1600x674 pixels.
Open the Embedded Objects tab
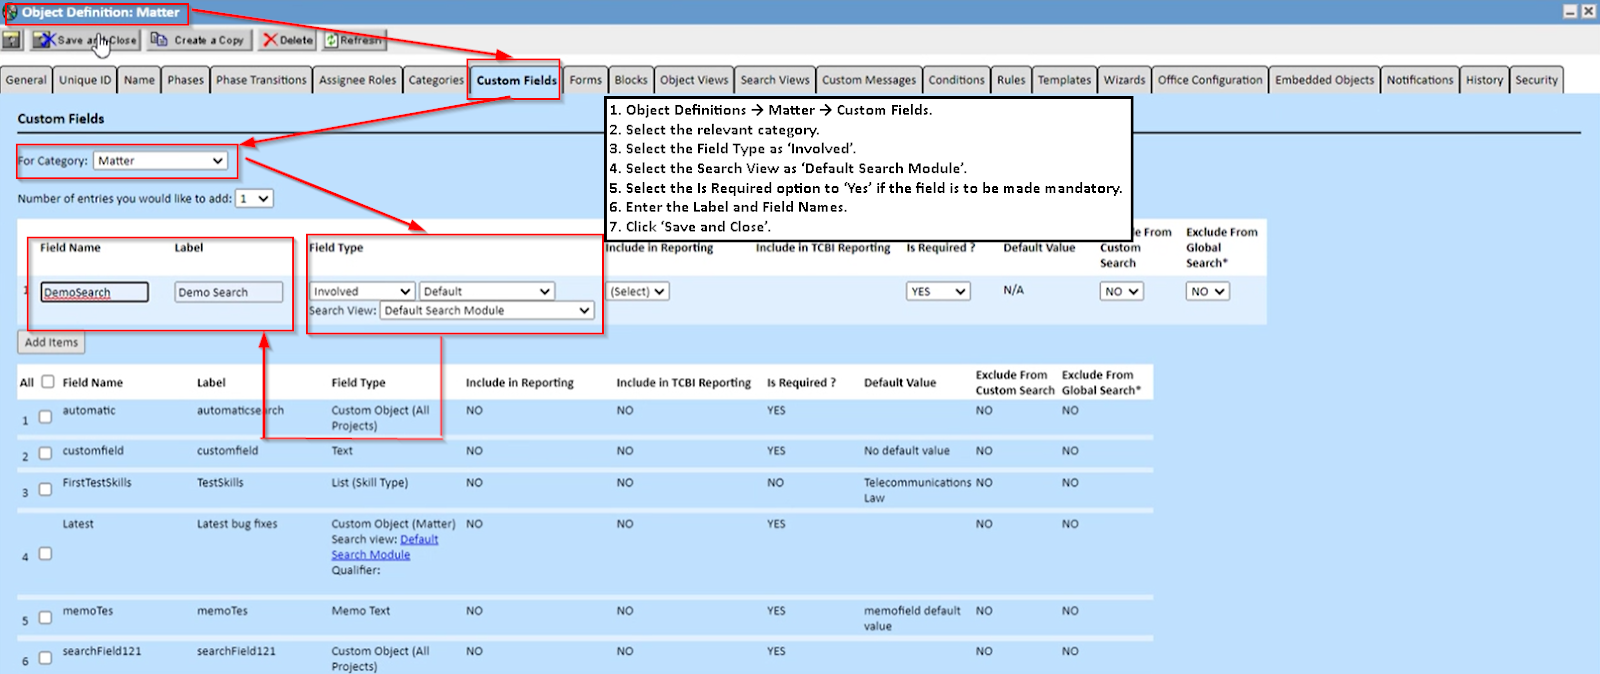click(1324, 80)
